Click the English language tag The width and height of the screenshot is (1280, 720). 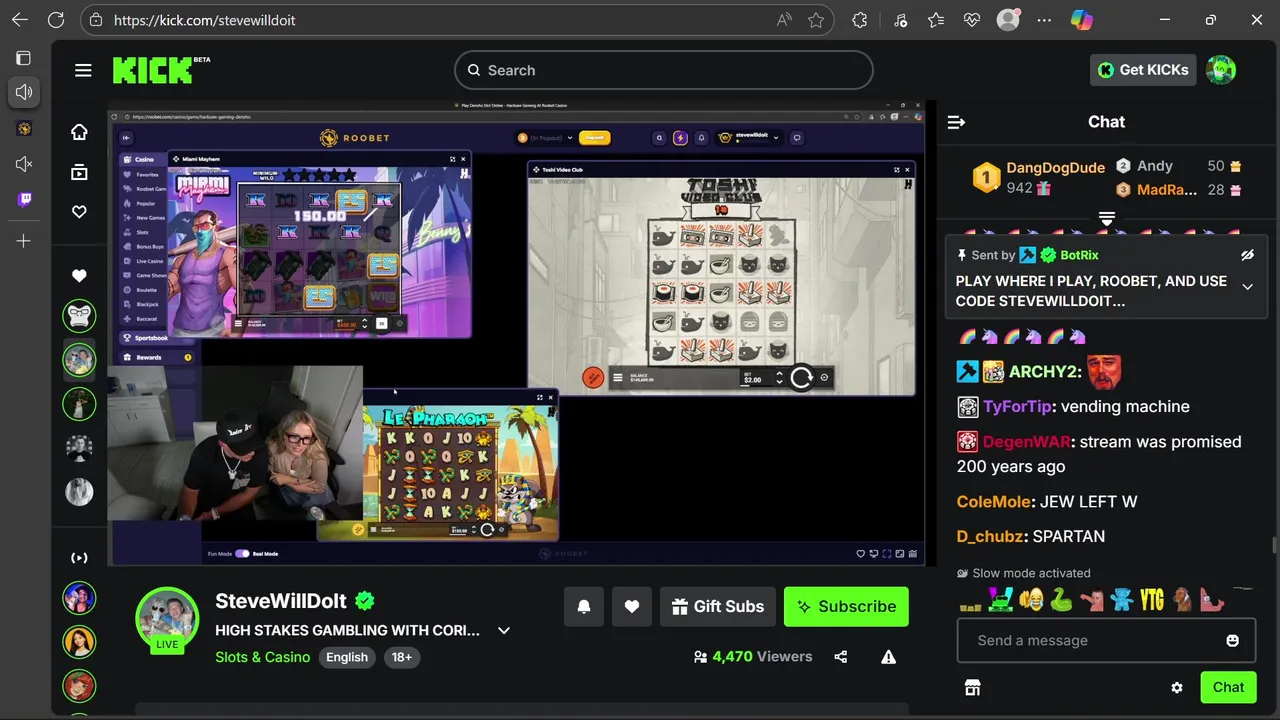point(347,657)
